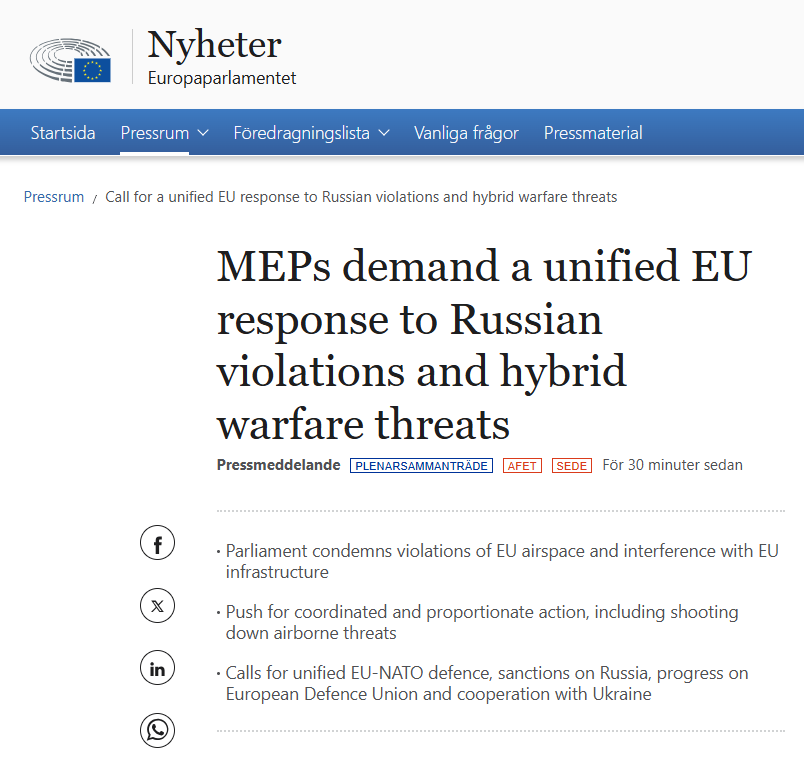Screen dimensions: 804x761
Task: Open the Startsida menu item
Action: (x=63, y=133)
